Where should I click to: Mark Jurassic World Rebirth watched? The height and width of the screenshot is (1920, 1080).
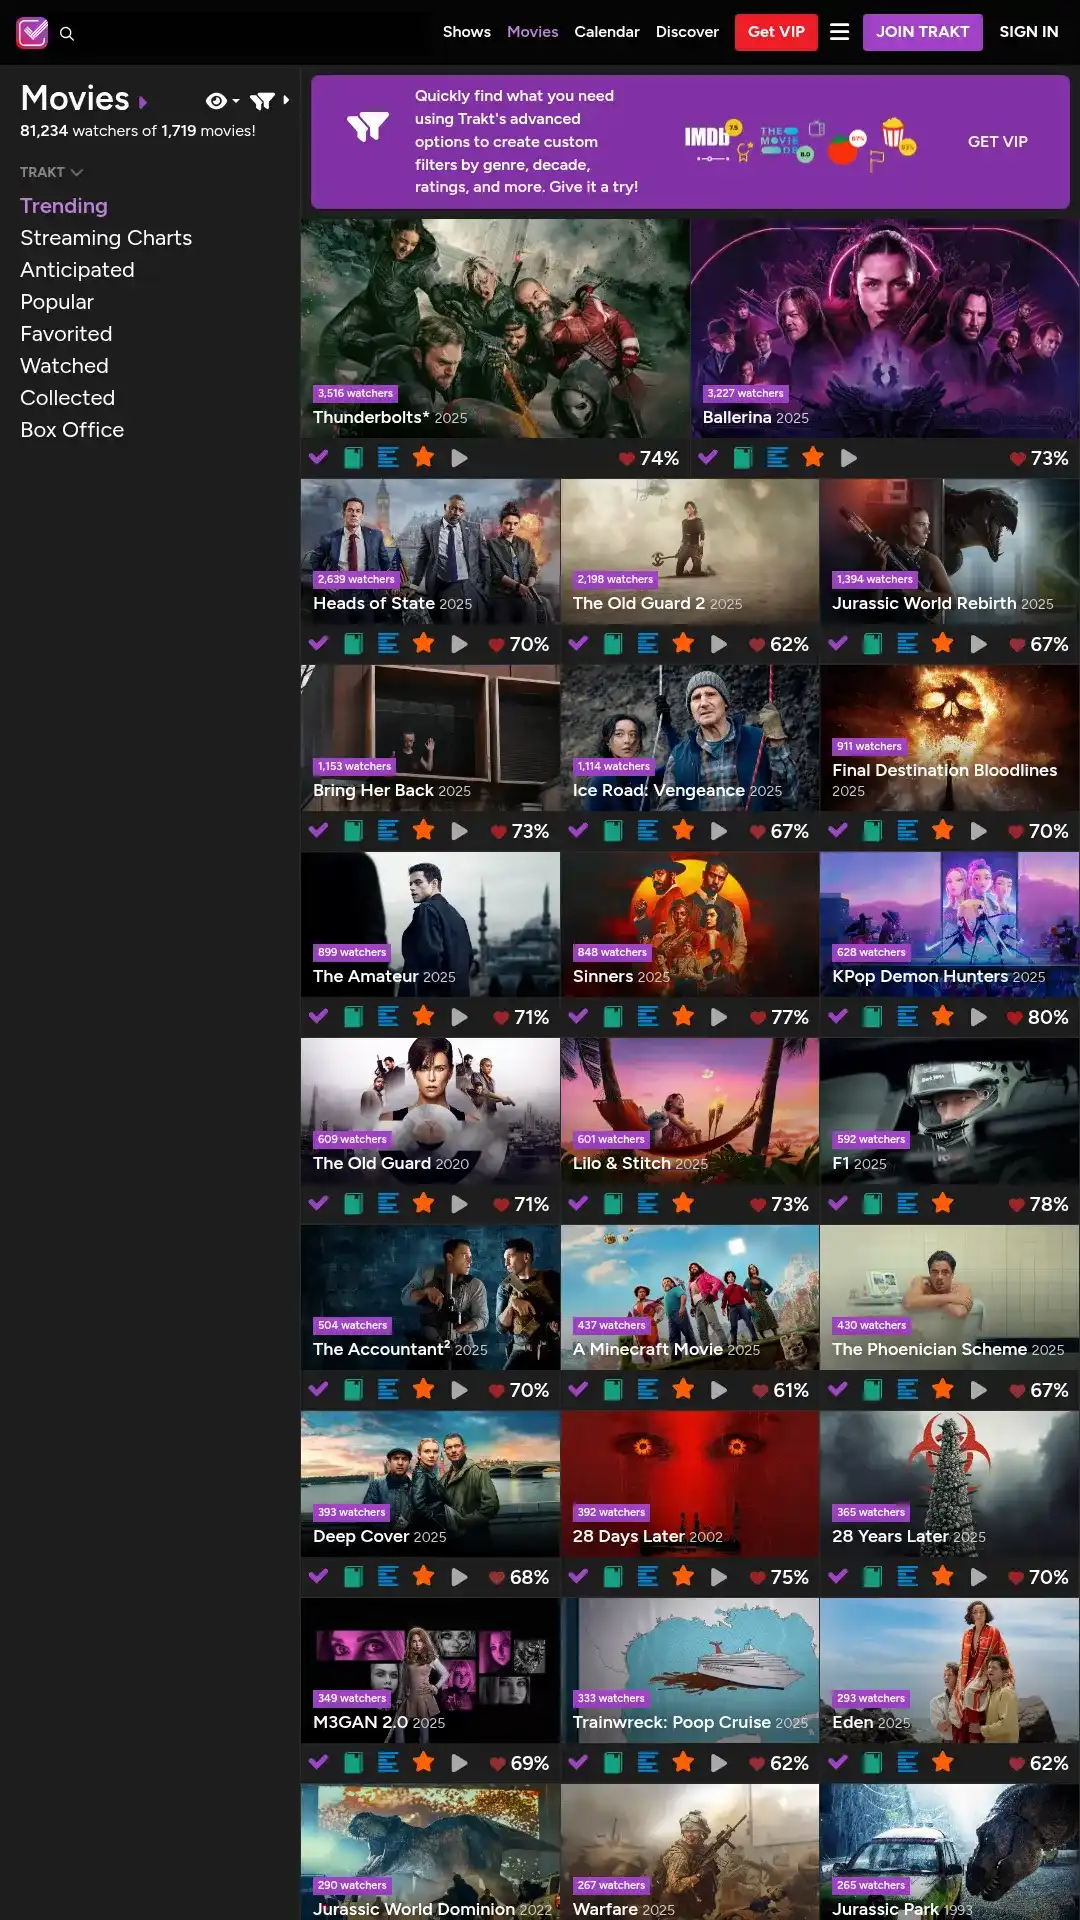838,644
